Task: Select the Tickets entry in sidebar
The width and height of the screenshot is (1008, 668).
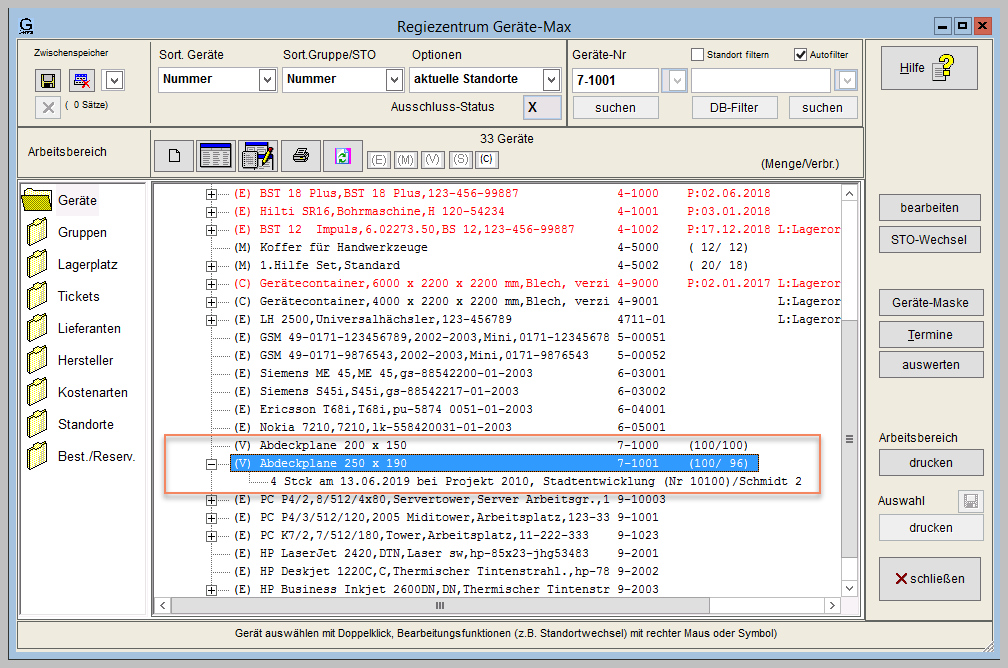Action: point(78,297)
